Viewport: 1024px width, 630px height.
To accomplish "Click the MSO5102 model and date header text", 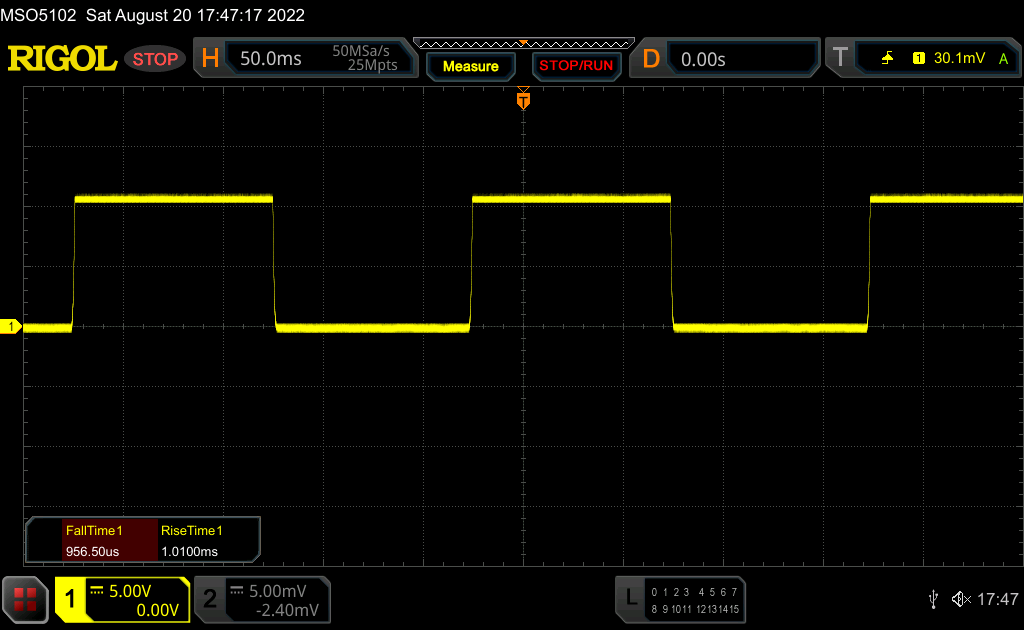I will (153, 15).
